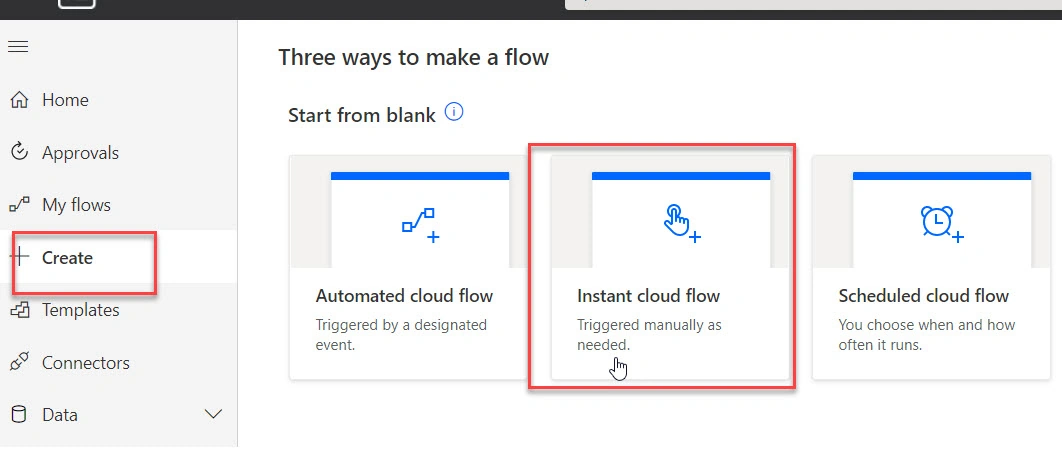The image size is (1062, 450).
Task: Choose the Automated cloud flow title
Action: pyautogui.click(x=404, y=296)
